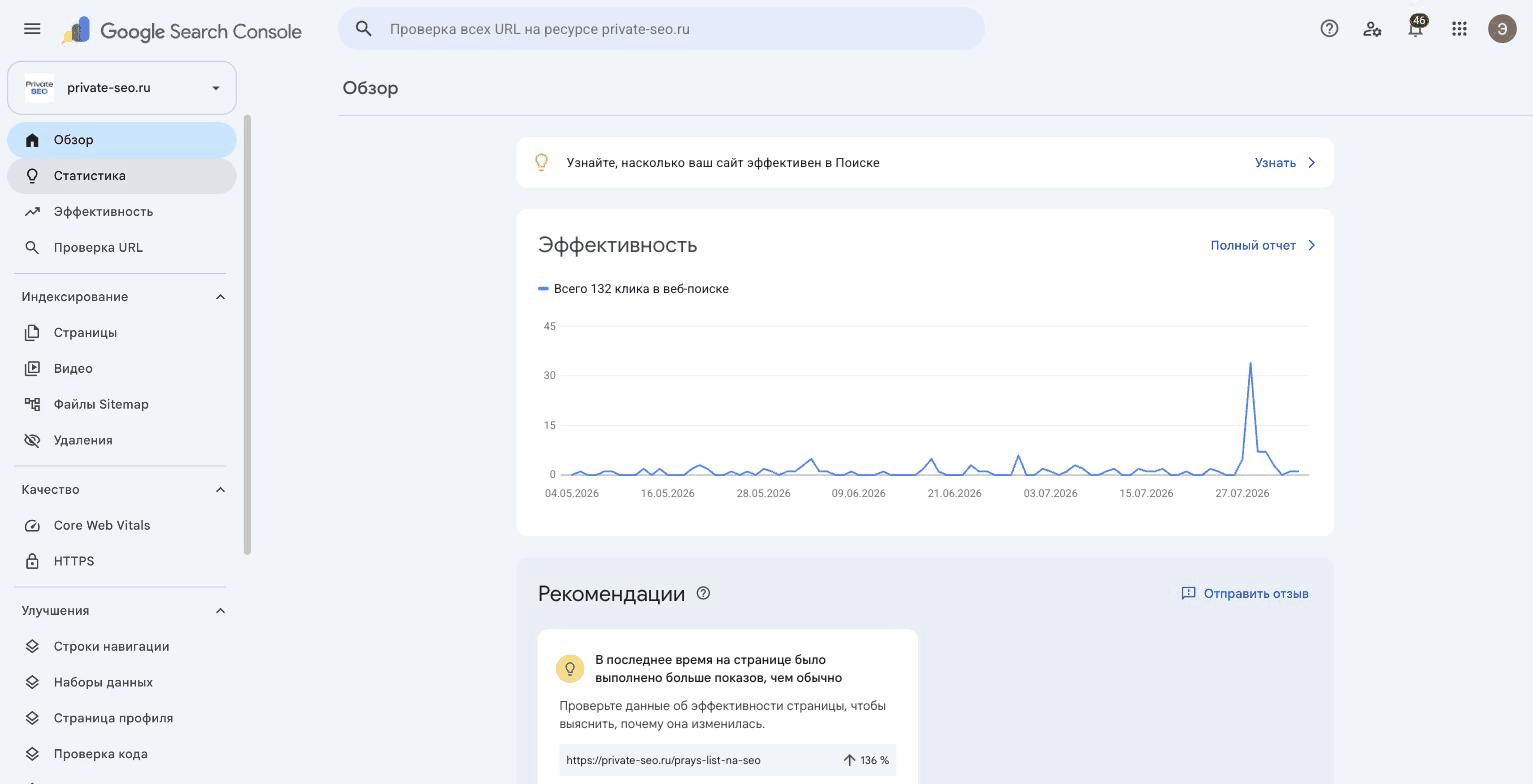Open Видео indexing in sidebar
1533x784 pixels.
tap(122, 368)
